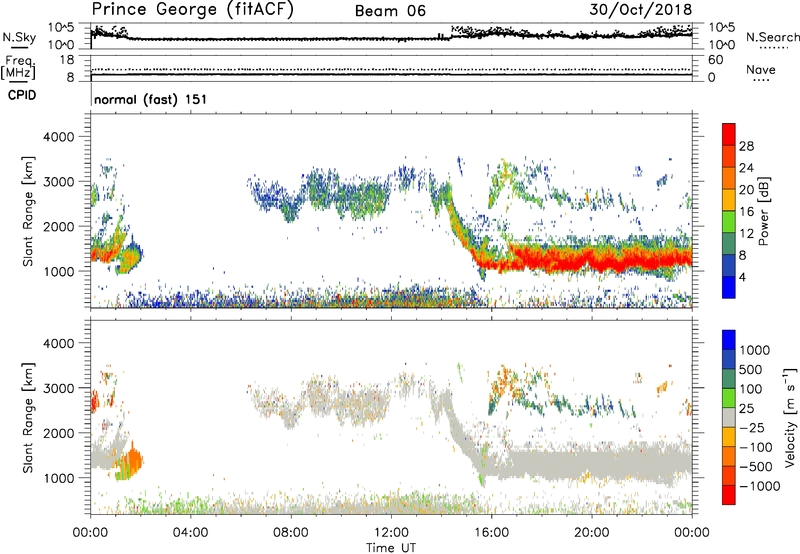Click the "N.Search" legend label
This screenshot has width=800, height=554.
pyautogui.click(x=773, y=37)
